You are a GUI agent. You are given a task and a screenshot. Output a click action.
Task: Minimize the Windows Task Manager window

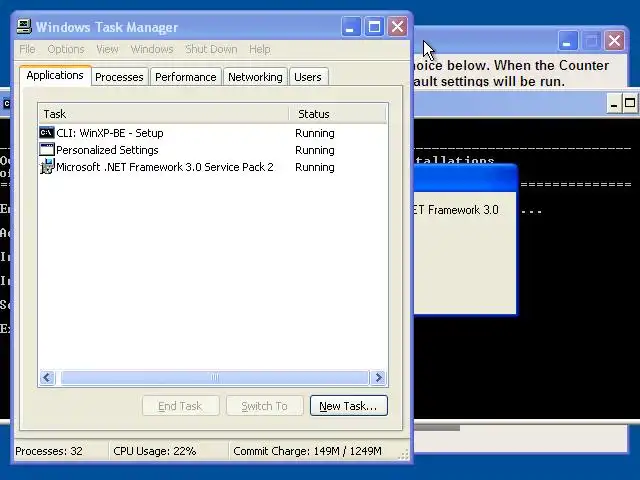(351, 27)
